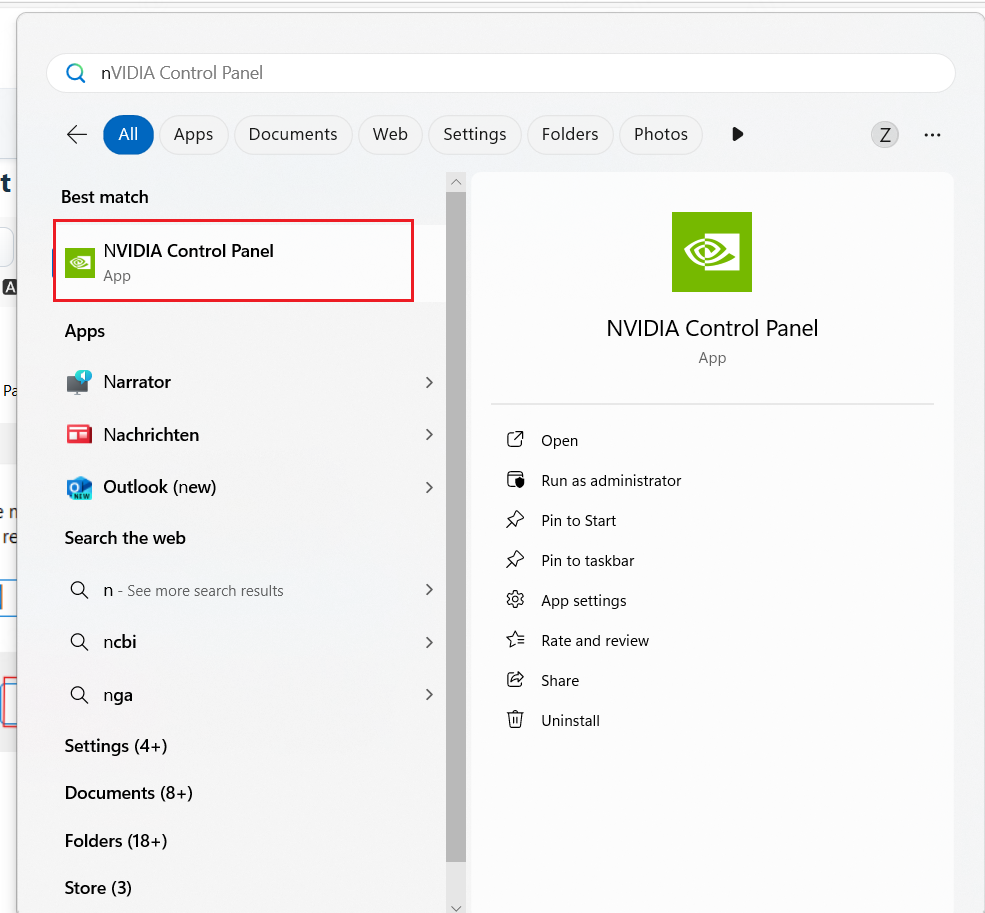
Task: Switch to the Apps filter tab
Action: tap(193, 134)
